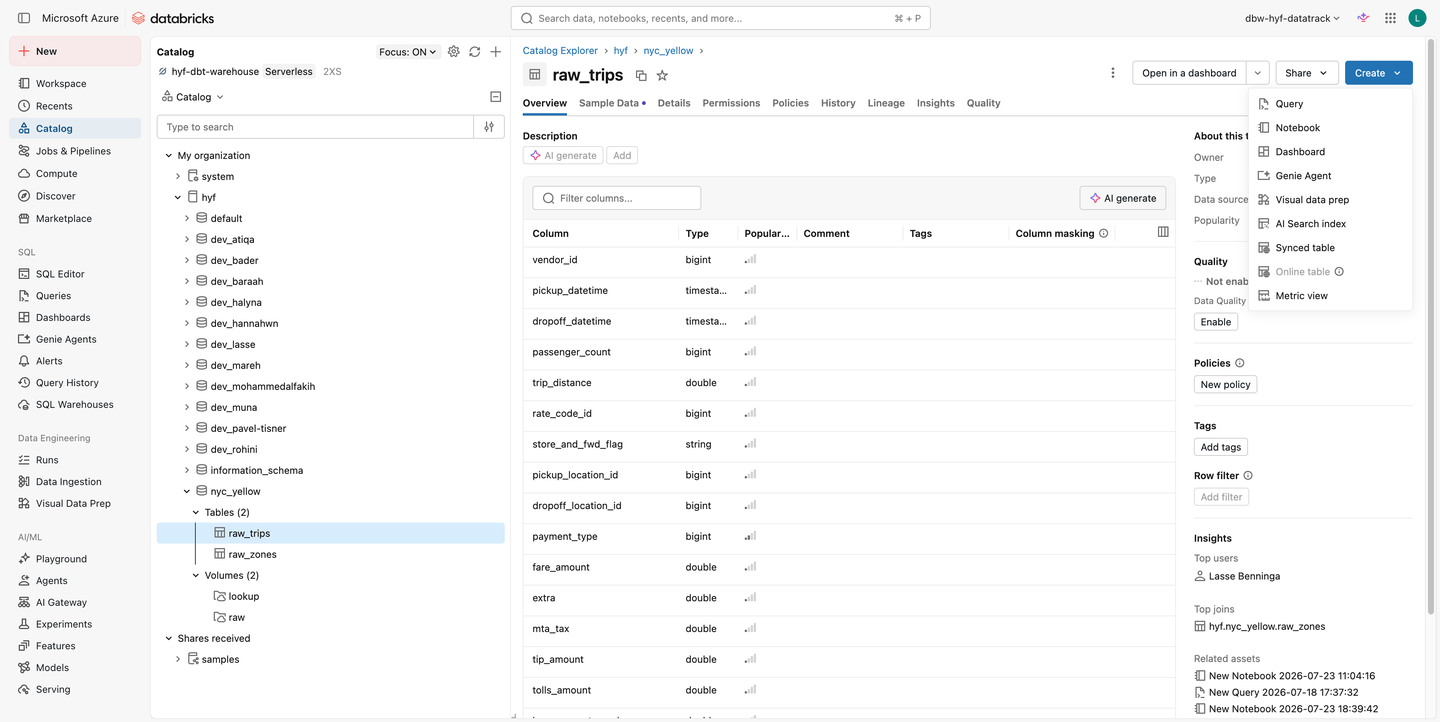
Task: Click AI generate above the columns table
Action: coord(1123,198)
